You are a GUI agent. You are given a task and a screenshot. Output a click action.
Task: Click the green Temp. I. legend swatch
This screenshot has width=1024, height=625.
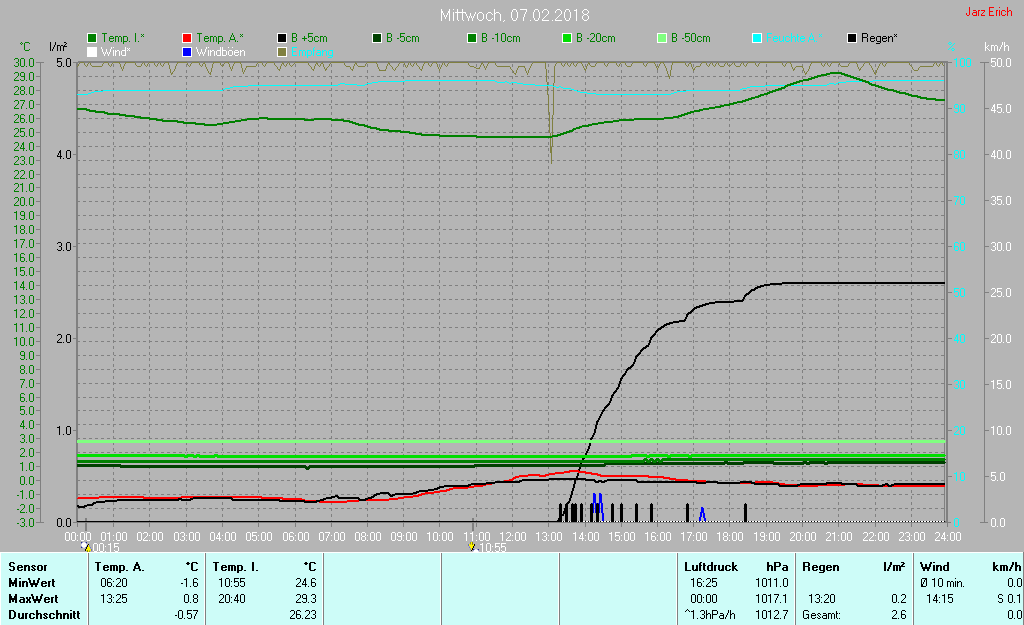pos(93,38)
